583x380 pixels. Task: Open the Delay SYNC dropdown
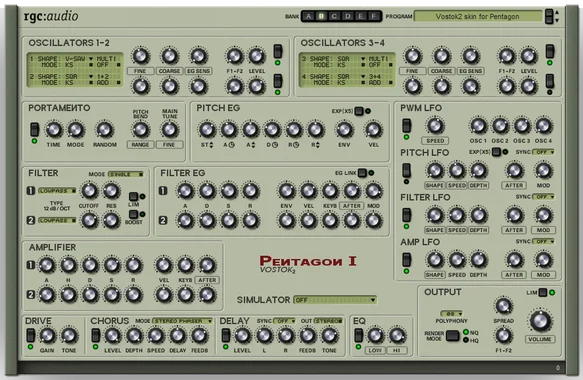(x=284, y=321)
